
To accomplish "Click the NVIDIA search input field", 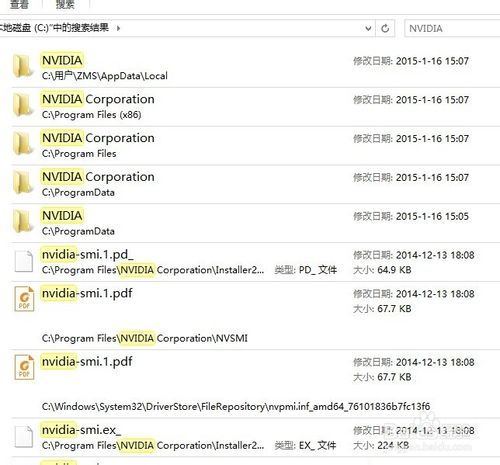I will pos(452,28).
